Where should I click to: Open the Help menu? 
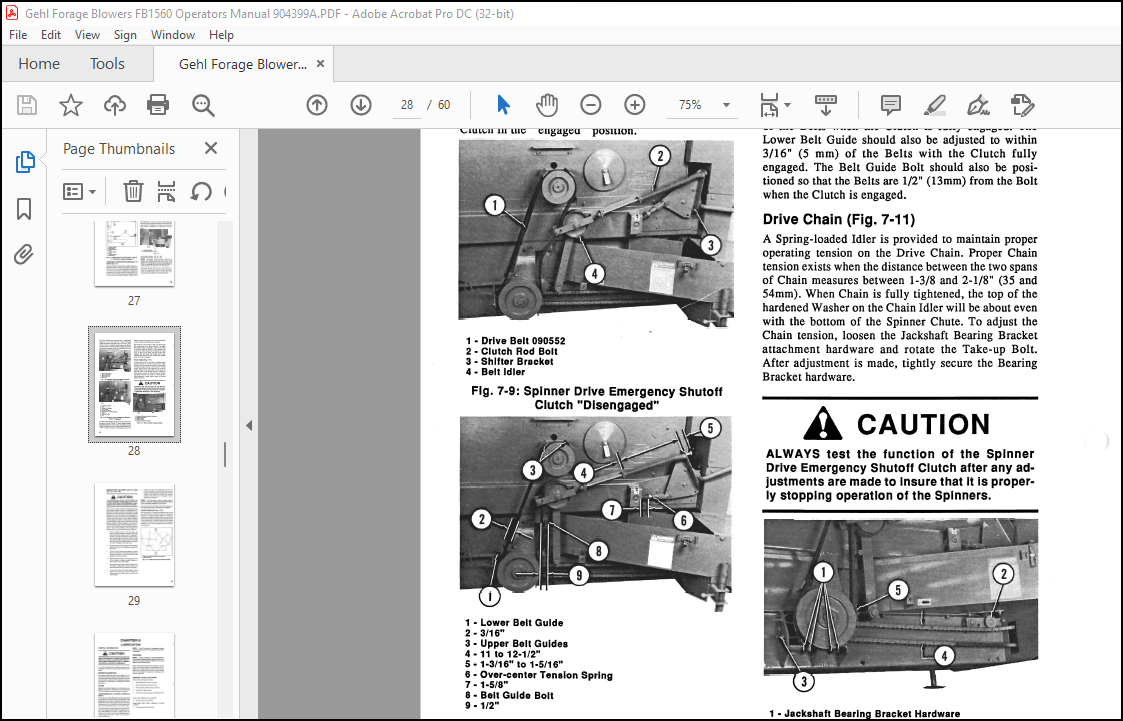point(221,34)
